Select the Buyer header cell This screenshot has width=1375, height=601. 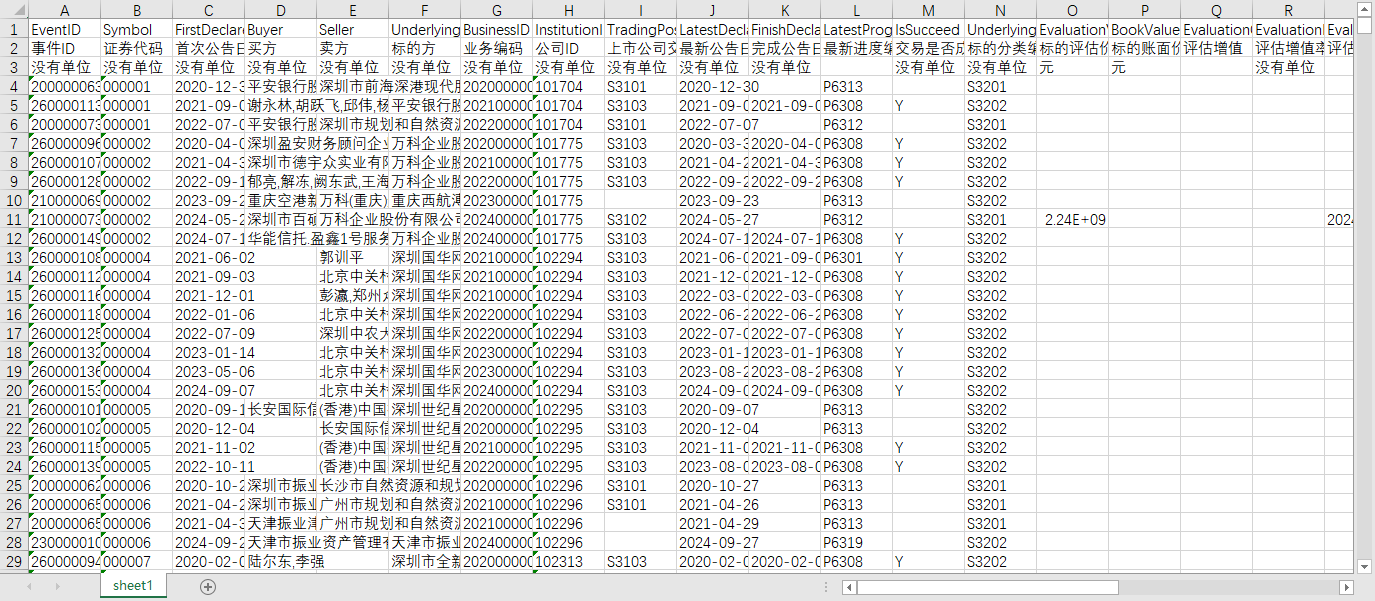pyautogui.click(x=280, y=30)
